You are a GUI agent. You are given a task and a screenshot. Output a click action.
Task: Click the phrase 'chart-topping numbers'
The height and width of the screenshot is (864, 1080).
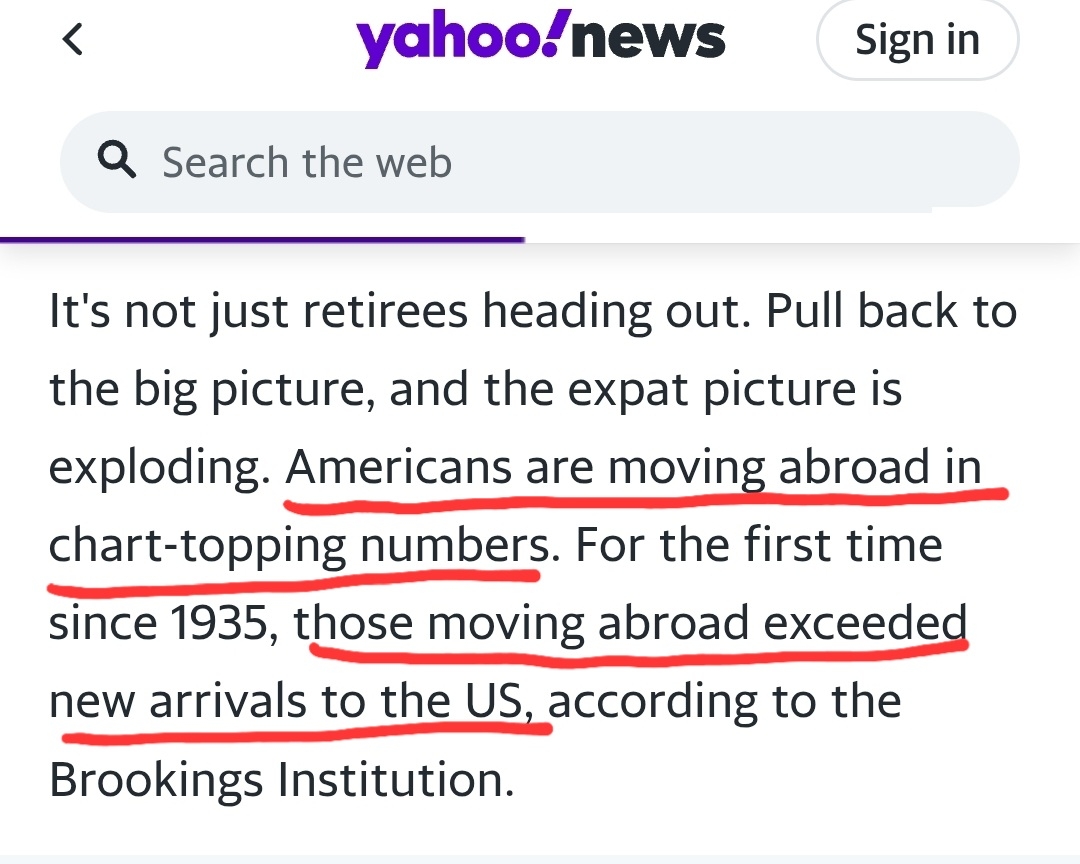coord(298,546)
